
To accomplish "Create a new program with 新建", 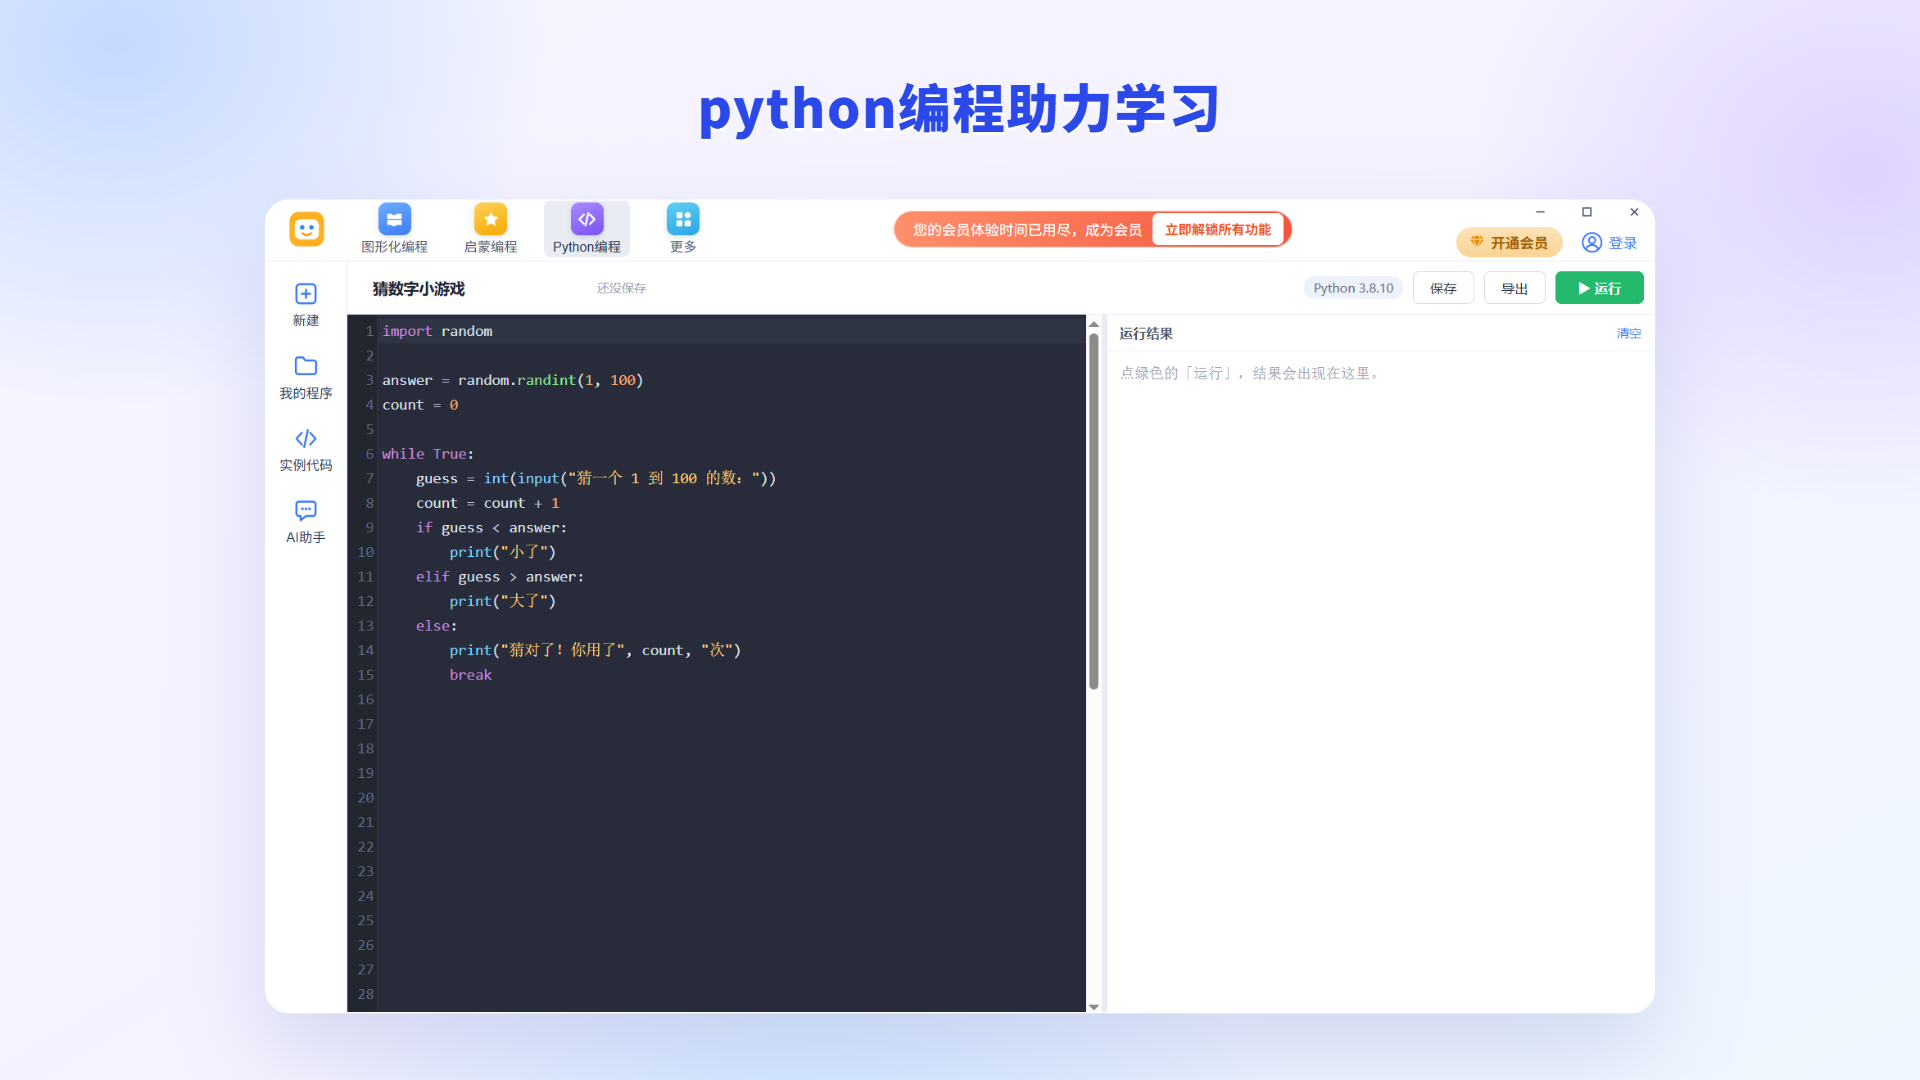I will click(x=306, y=305).
